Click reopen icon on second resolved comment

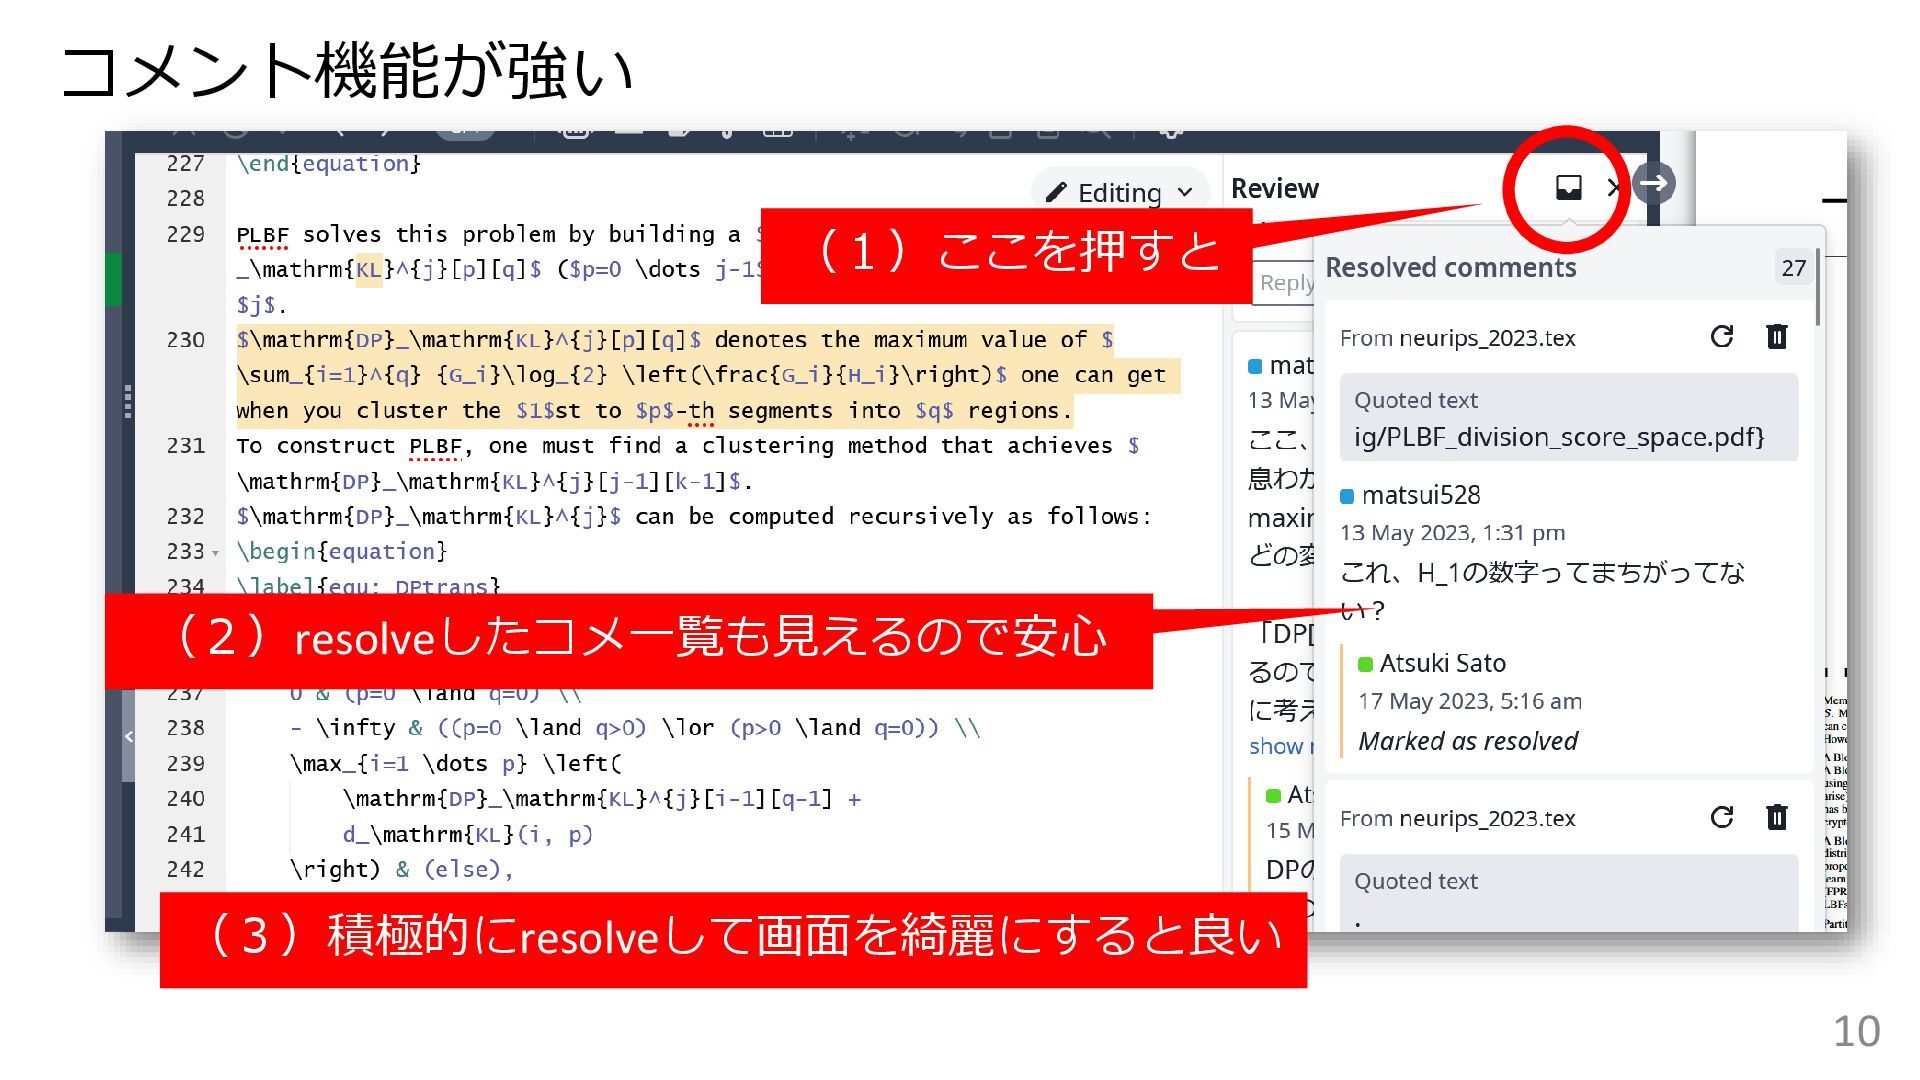click(1721, 817)
